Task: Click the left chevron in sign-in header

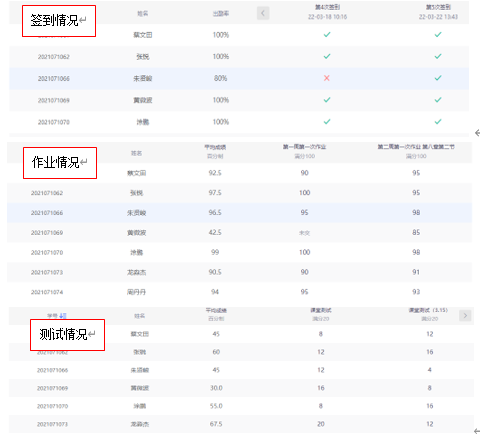Action: coord(263,13)
